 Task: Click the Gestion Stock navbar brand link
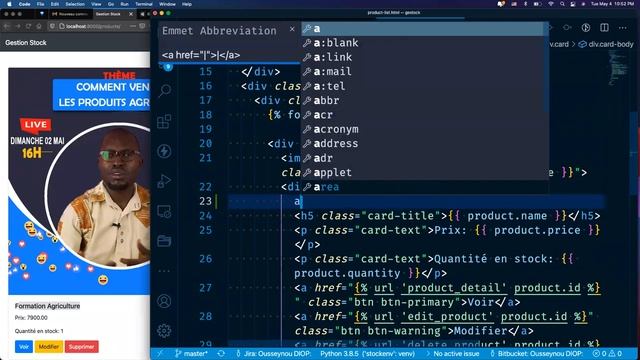(x=26, y=42)
